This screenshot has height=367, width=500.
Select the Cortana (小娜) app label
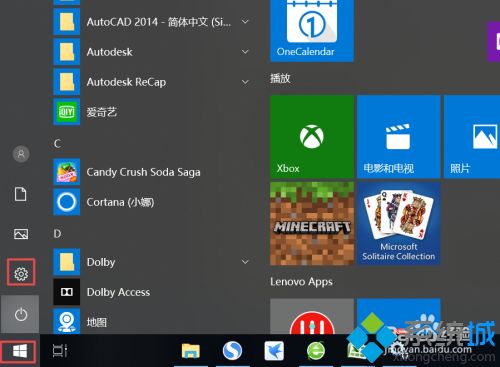click(120, 202)
